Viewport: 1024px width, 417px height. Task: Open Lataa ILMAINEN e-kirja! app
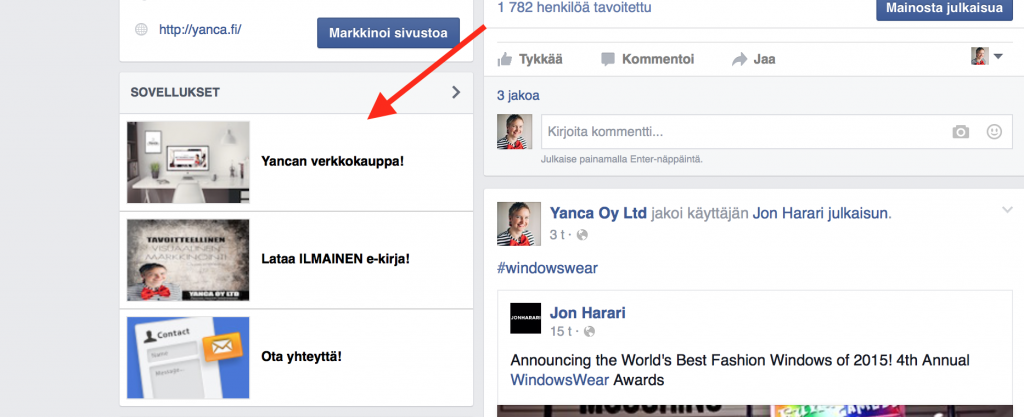[335, 258]
